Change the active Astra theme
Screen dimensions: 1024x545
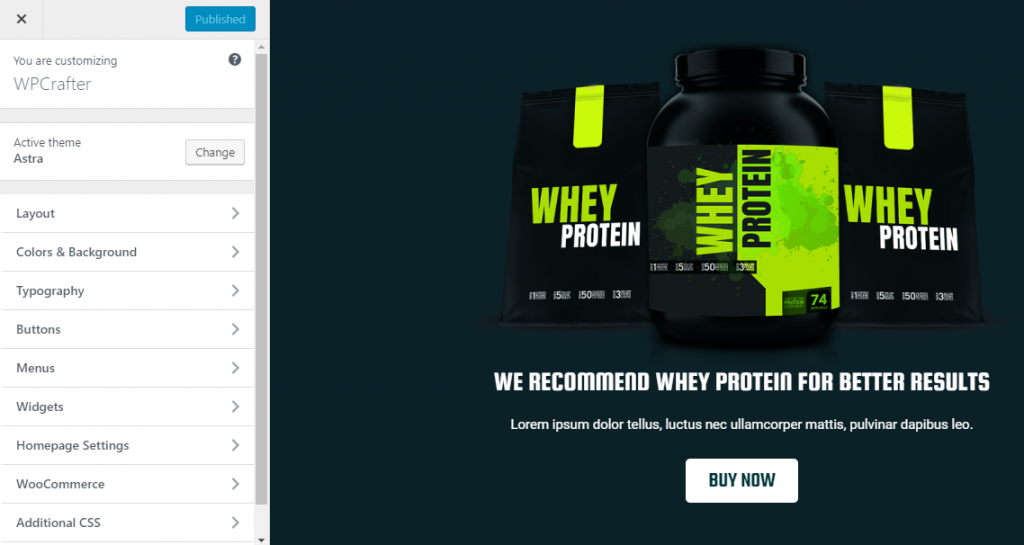tap(215, 152)
